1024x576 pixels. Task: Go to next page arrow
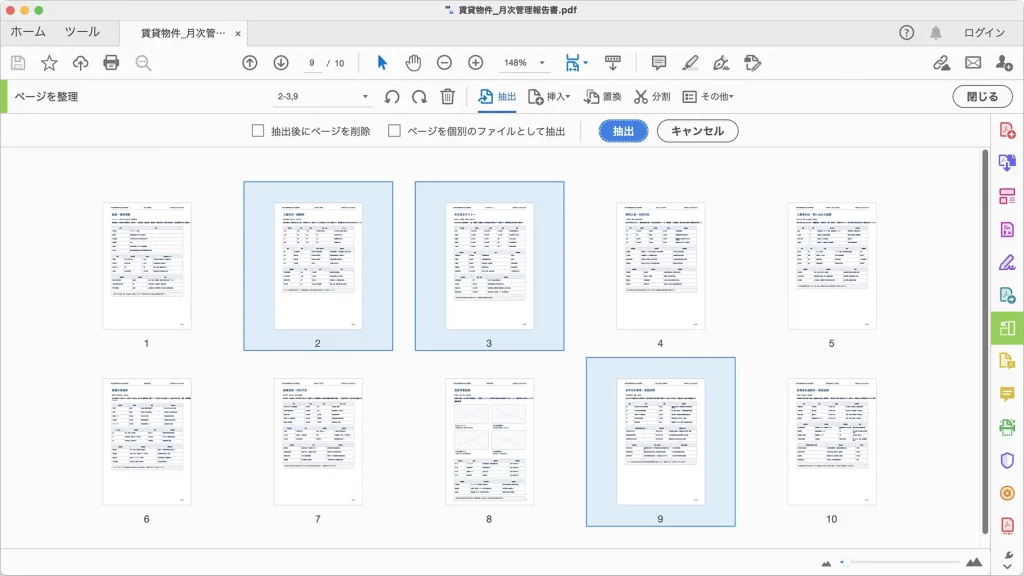(x=281, y=63)
